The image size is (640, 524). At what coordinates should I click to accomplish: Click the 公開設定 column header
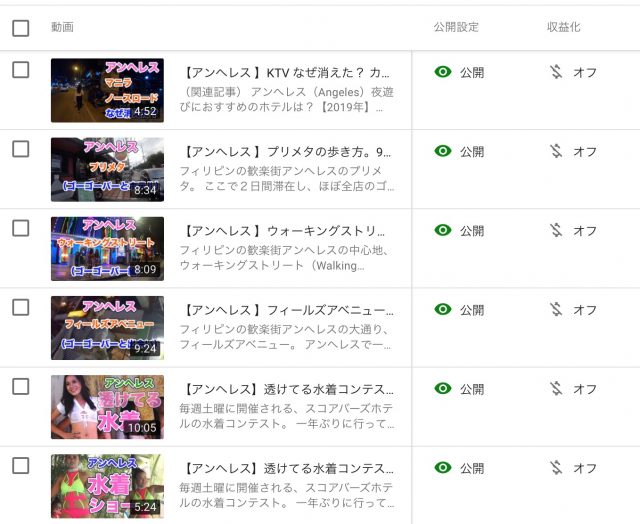pos(456,27)
